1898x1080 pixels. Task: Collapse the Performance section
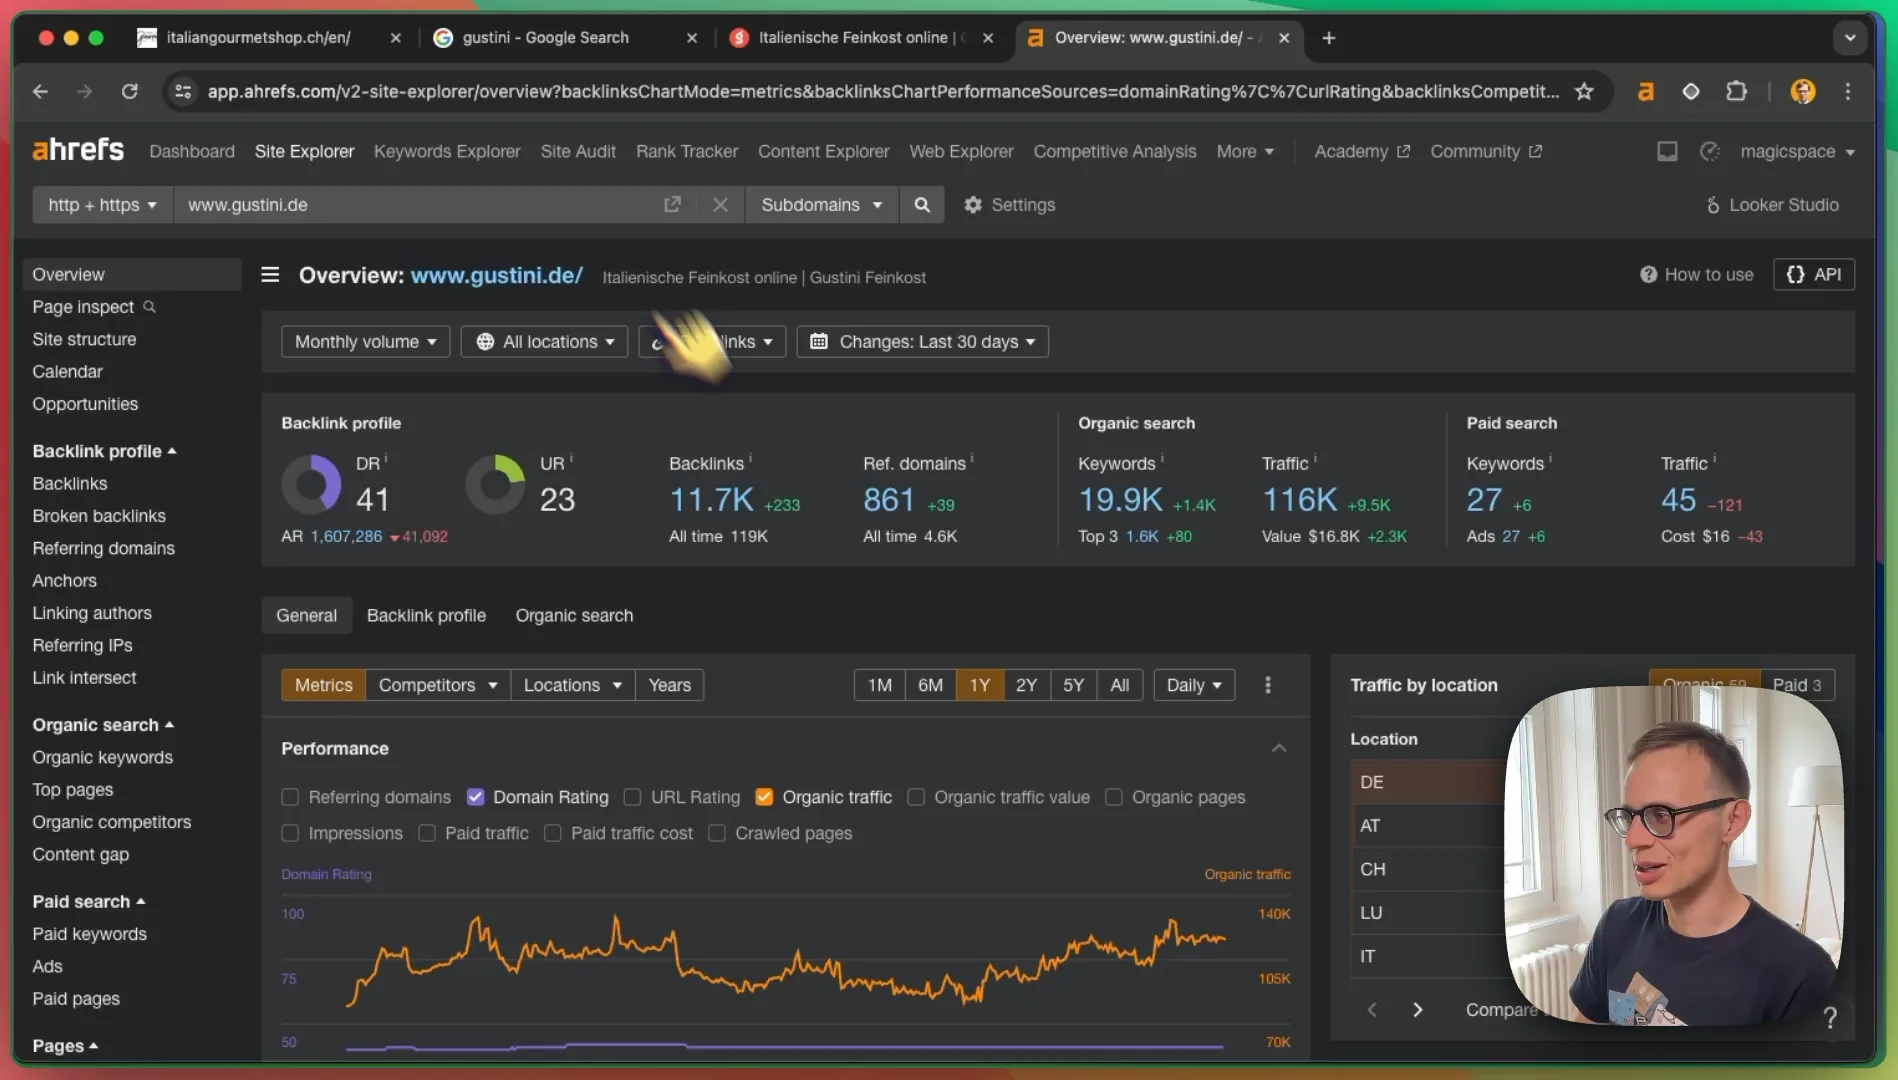(1279, 749)
